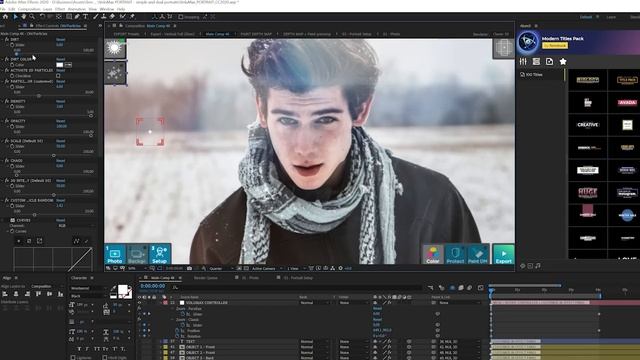
Task: Toggle the Hindi Digits checkbox
Action: click(105, 357)
